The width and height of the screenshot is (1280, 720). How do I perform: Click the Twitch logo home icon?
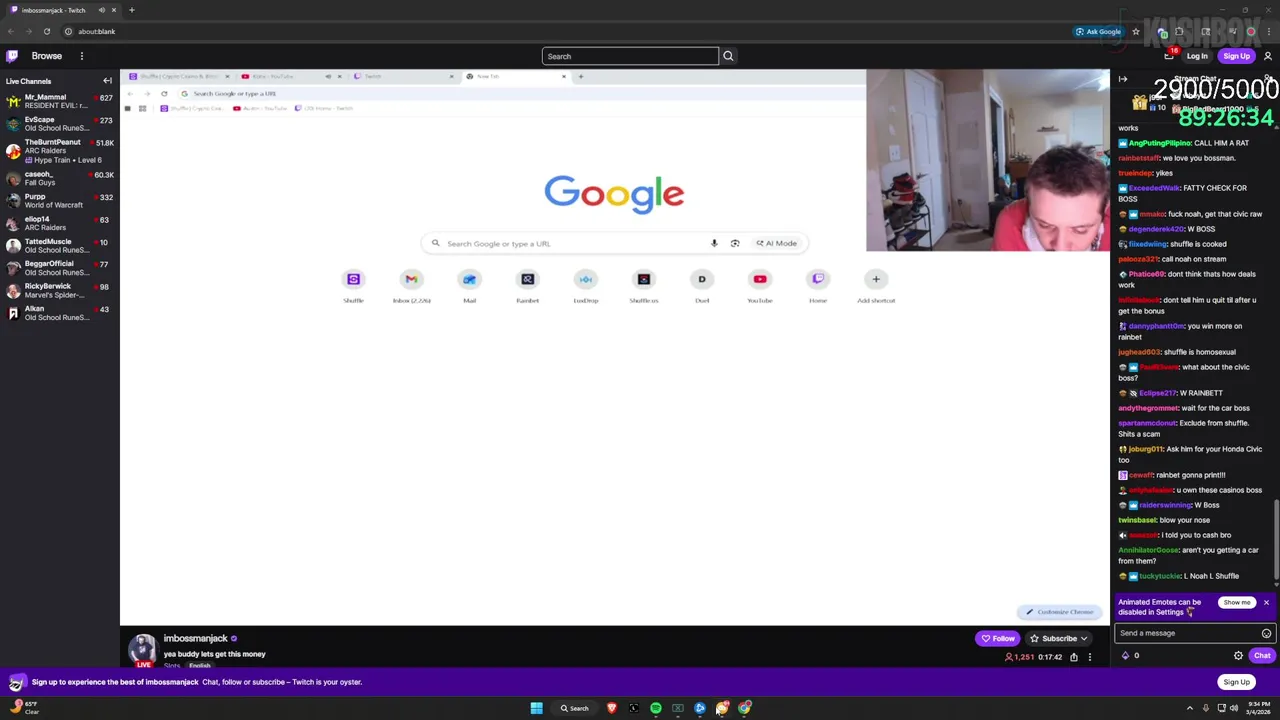pos(12,56)
